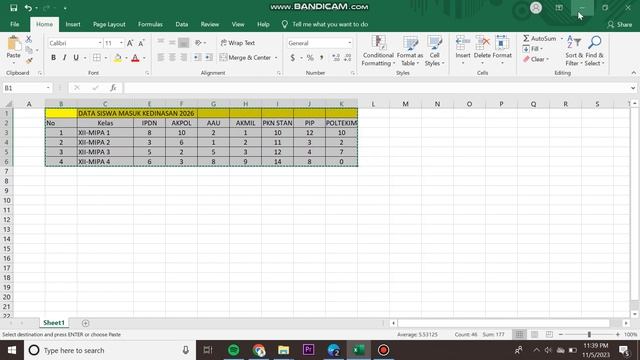Switch to the Data tab

click(182, 24)
